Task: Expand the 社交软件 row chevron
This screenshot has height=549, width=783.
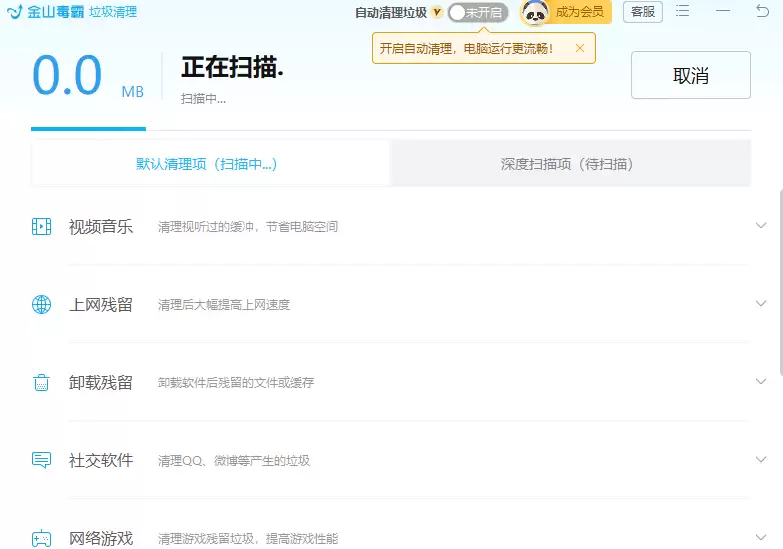Action: coord(761,459)
